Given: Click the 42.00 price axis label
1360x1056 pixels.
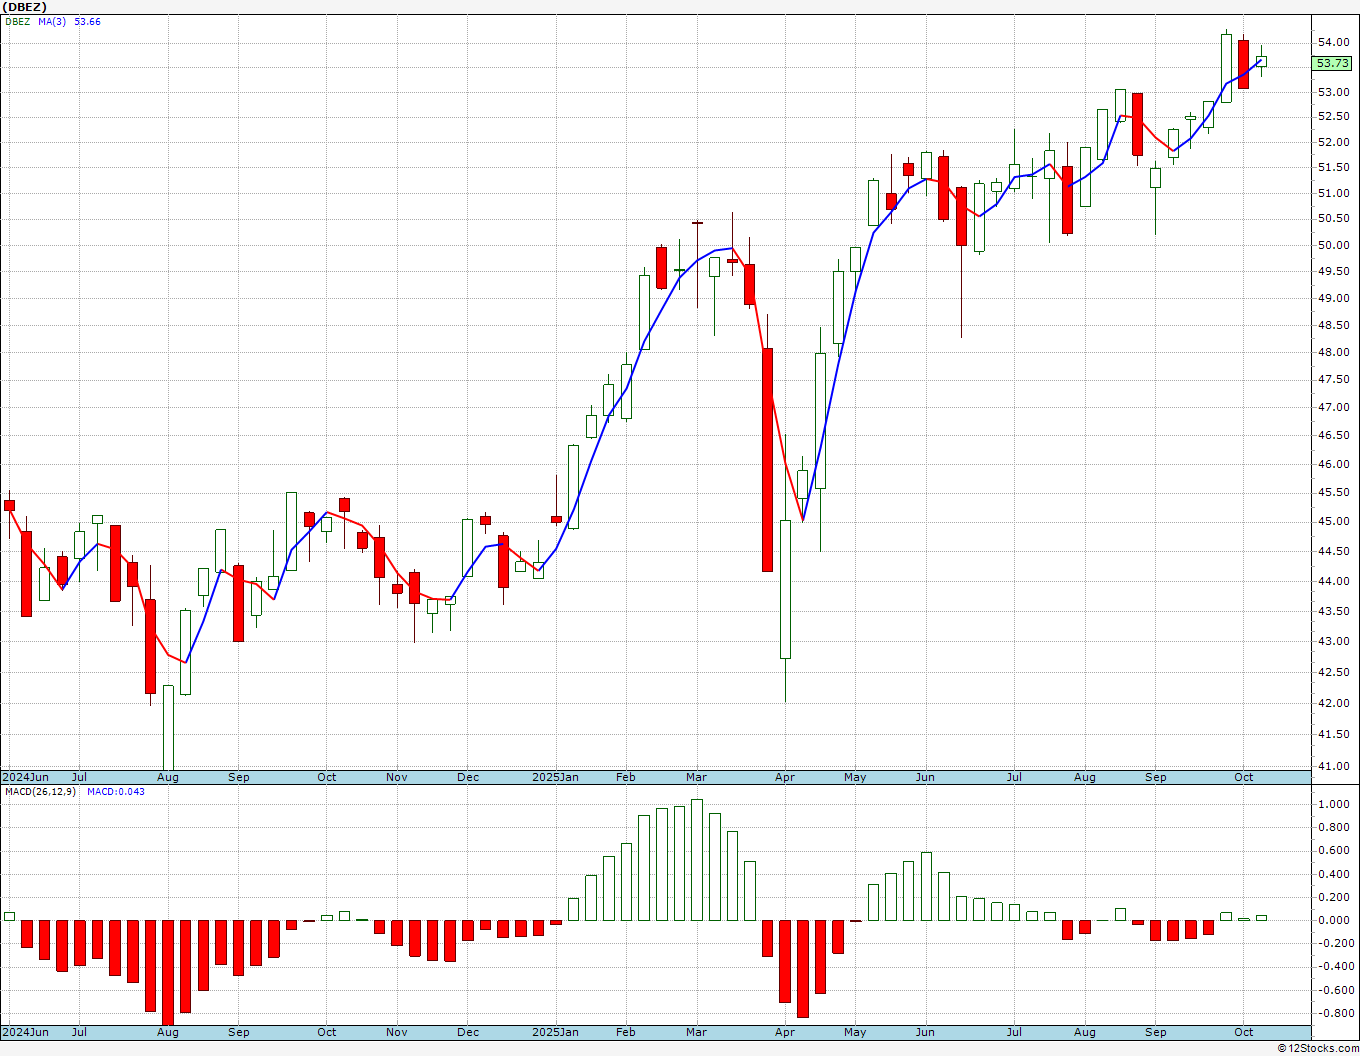Looking at the screenshot, I should click(x=1333, y=703).
